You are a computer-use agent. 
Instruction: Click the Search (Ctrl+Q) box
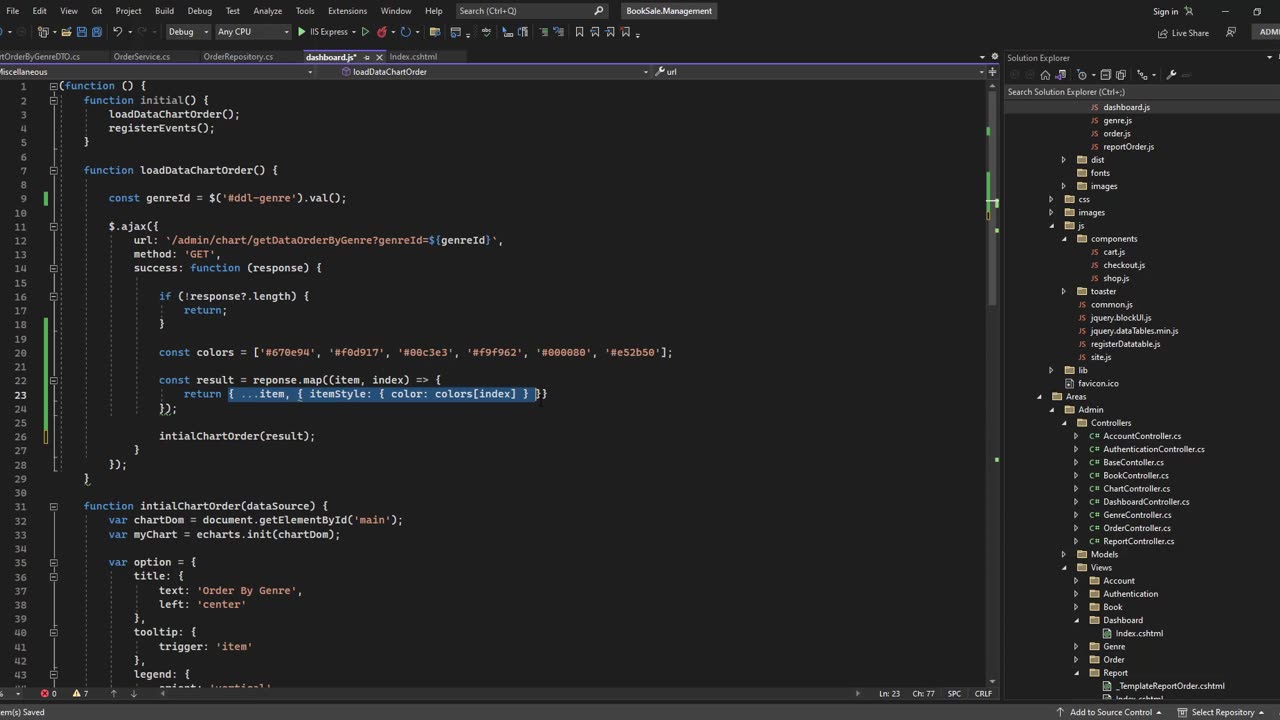click(x=531, y=11)
